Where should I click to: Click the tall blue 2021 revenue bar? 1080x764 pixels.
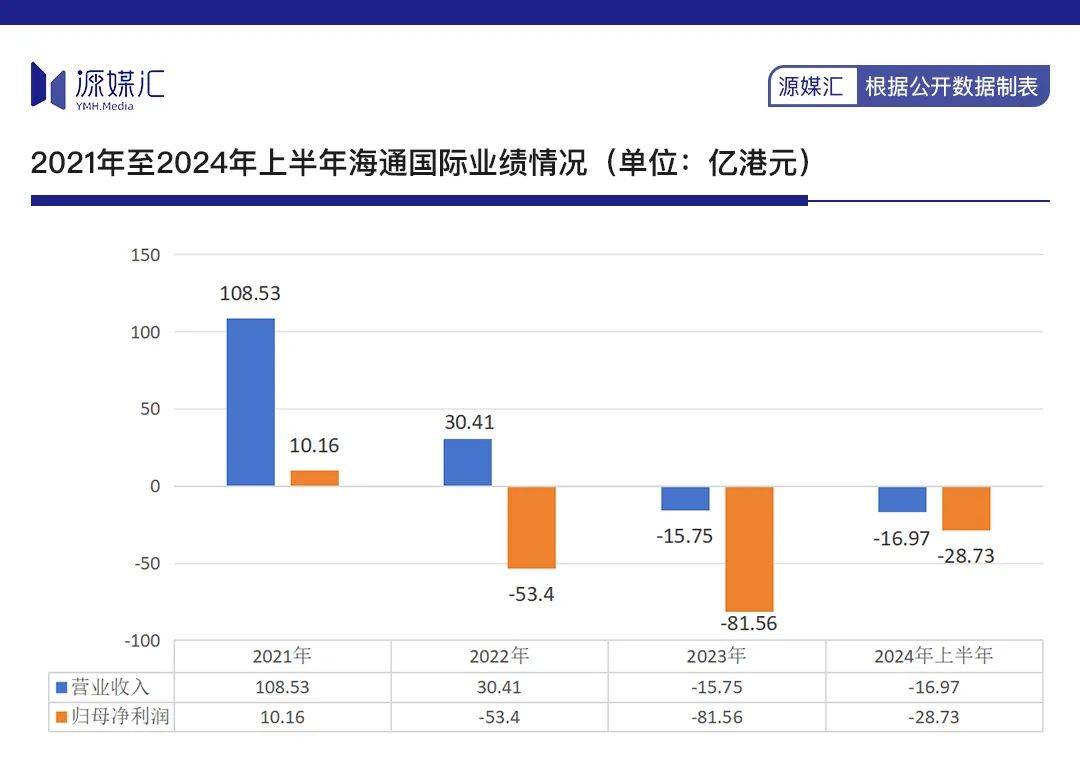[251, 400]
